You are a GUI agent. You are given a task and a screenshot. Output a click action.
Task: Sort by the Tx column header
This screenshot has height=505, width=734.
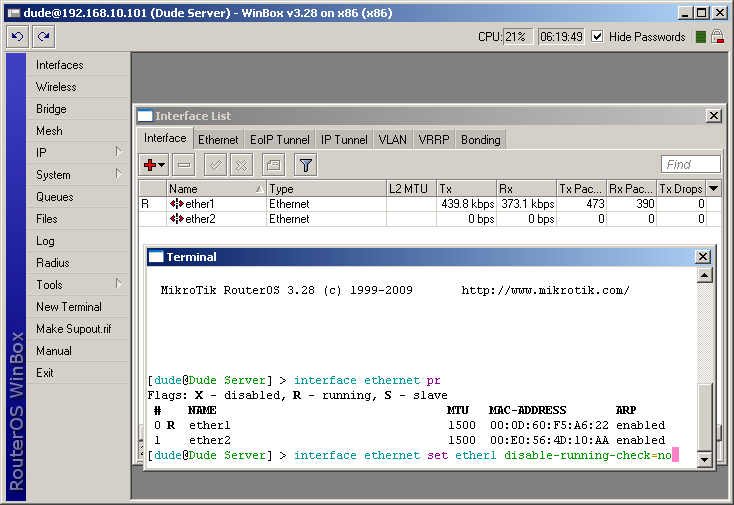466,189
